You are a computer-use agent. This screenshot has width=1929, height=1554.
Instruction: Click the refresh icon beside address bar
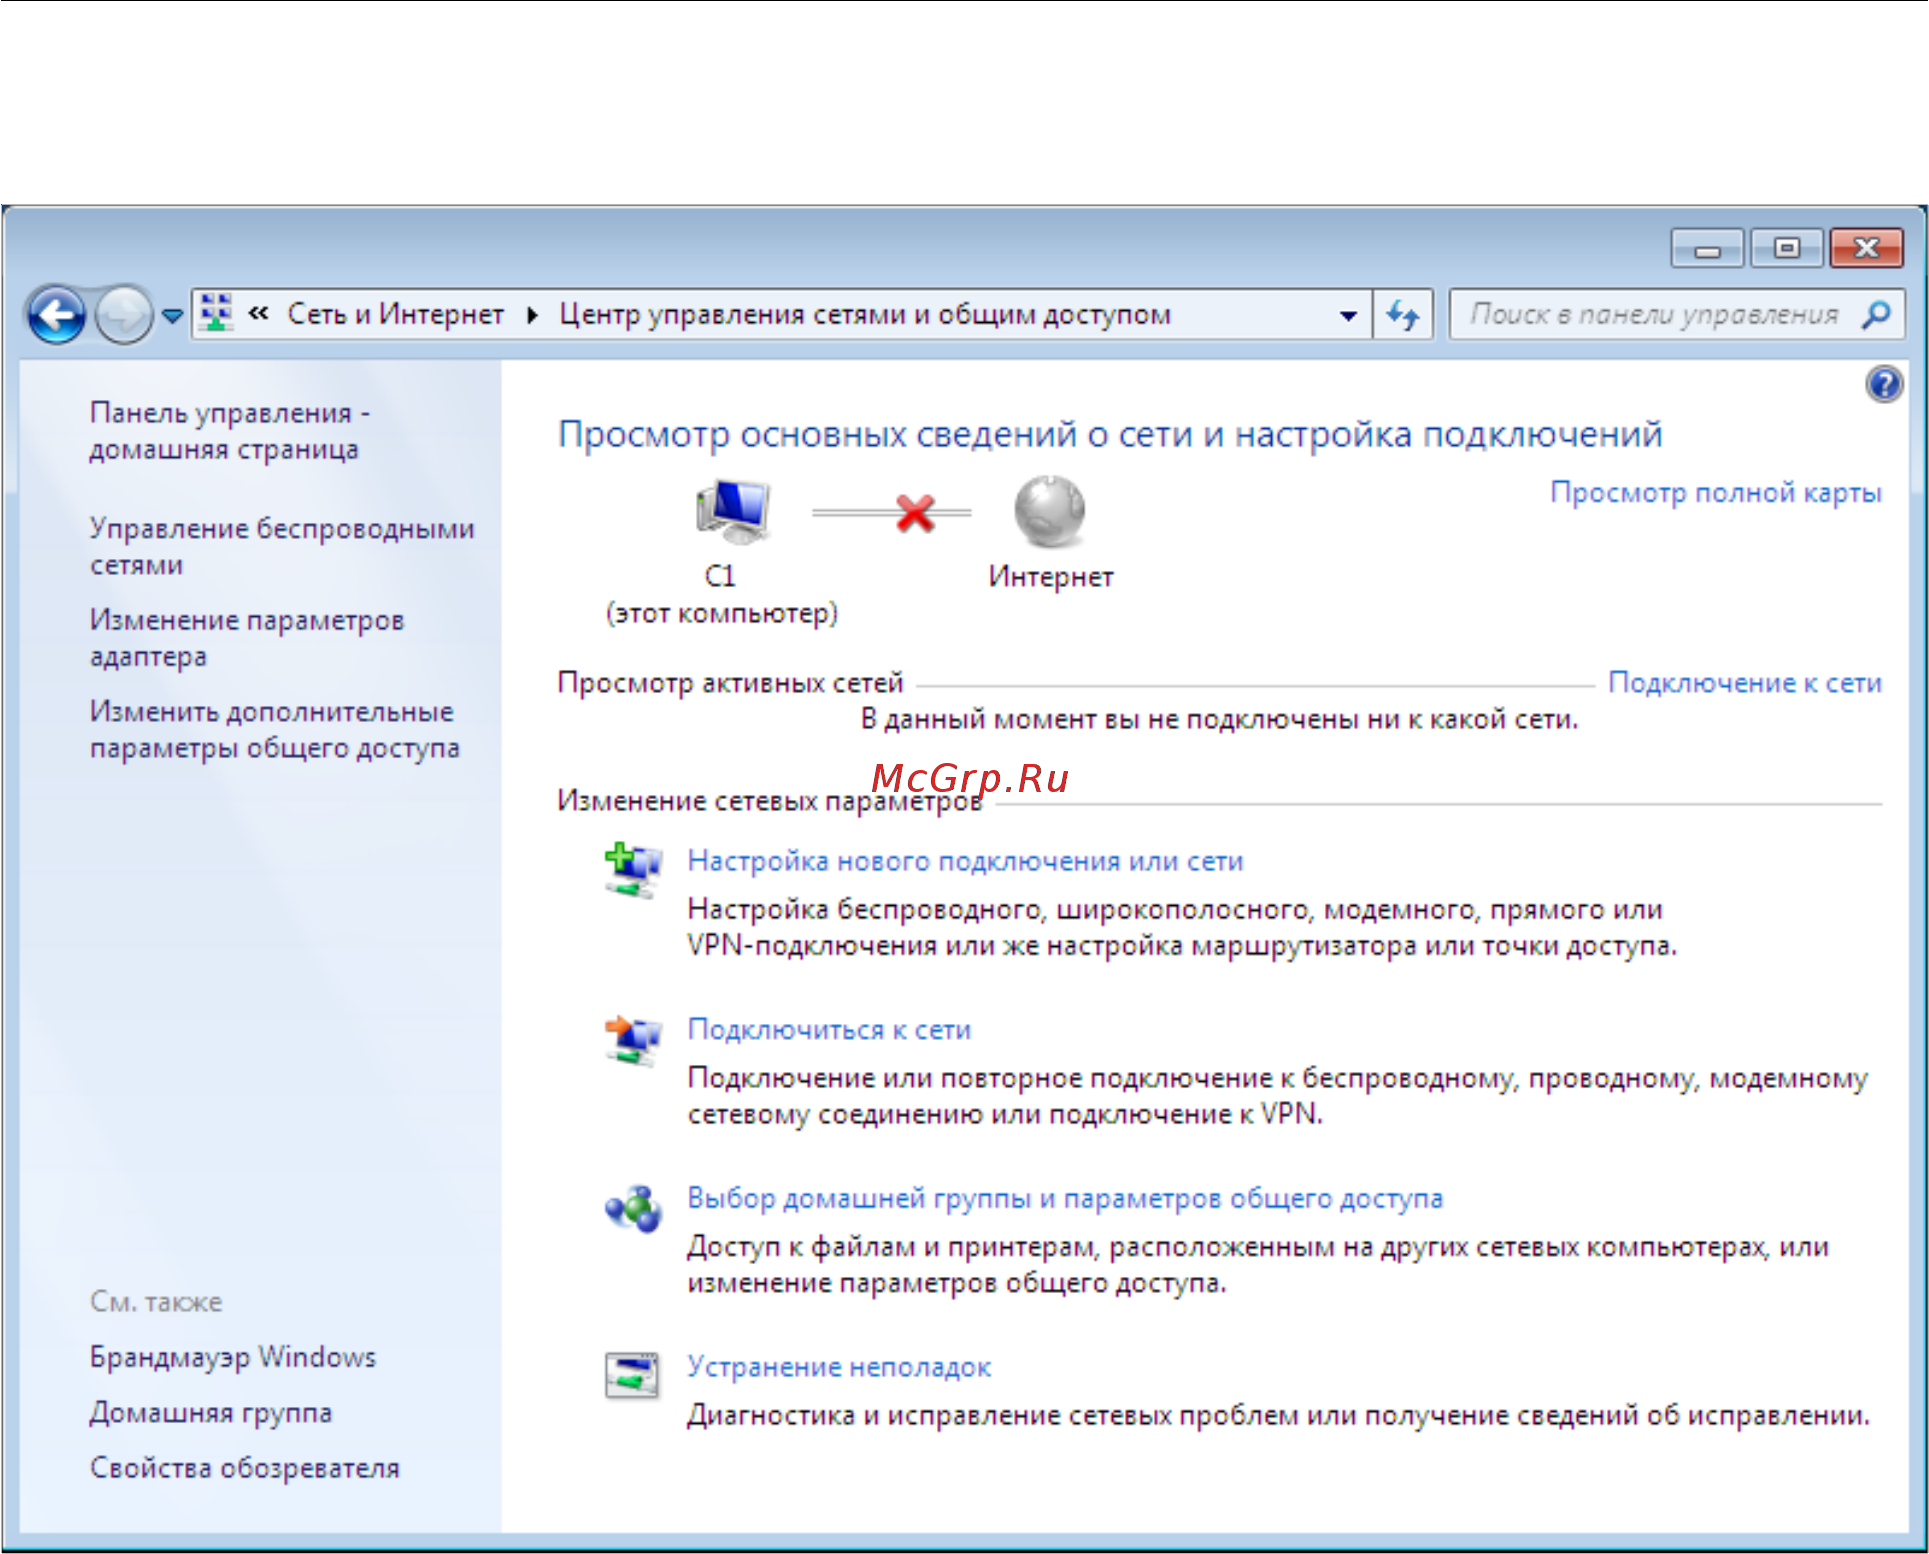click(x=1403, y=315)
